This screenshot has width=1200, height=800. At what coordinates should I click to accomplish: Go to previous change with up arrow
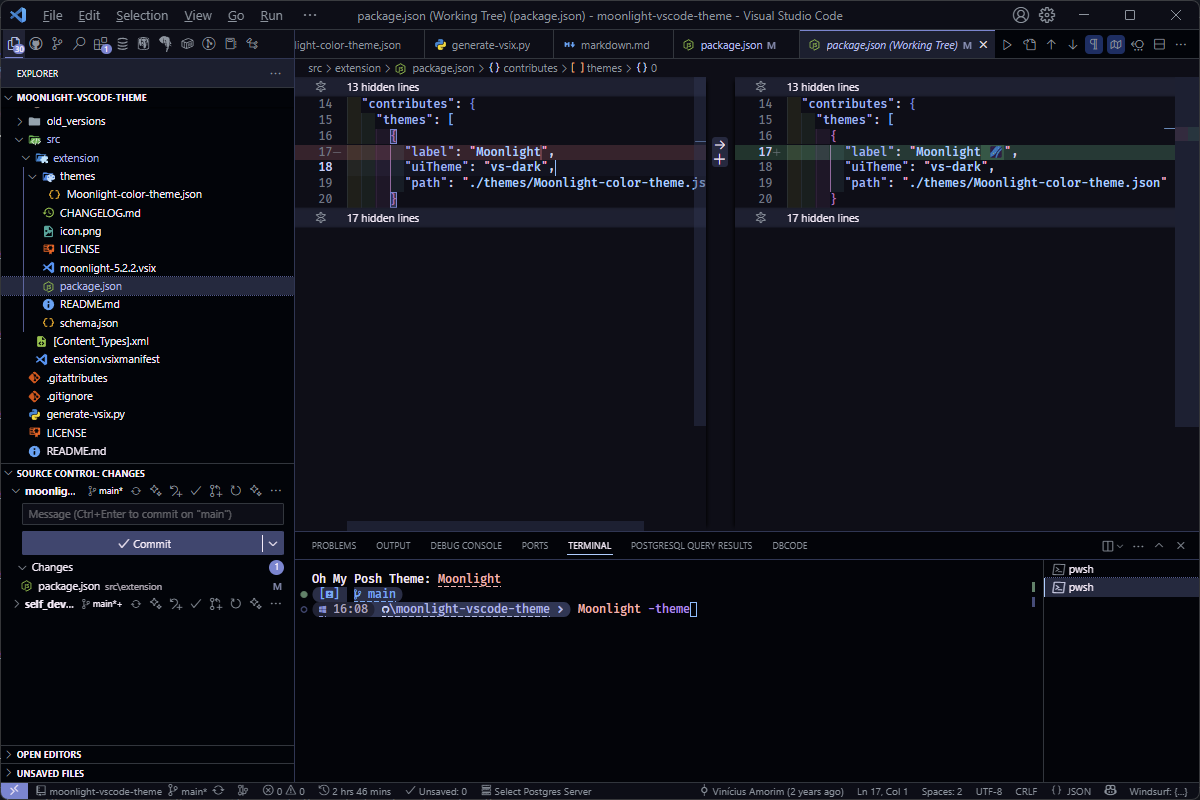coord(1051,45)
